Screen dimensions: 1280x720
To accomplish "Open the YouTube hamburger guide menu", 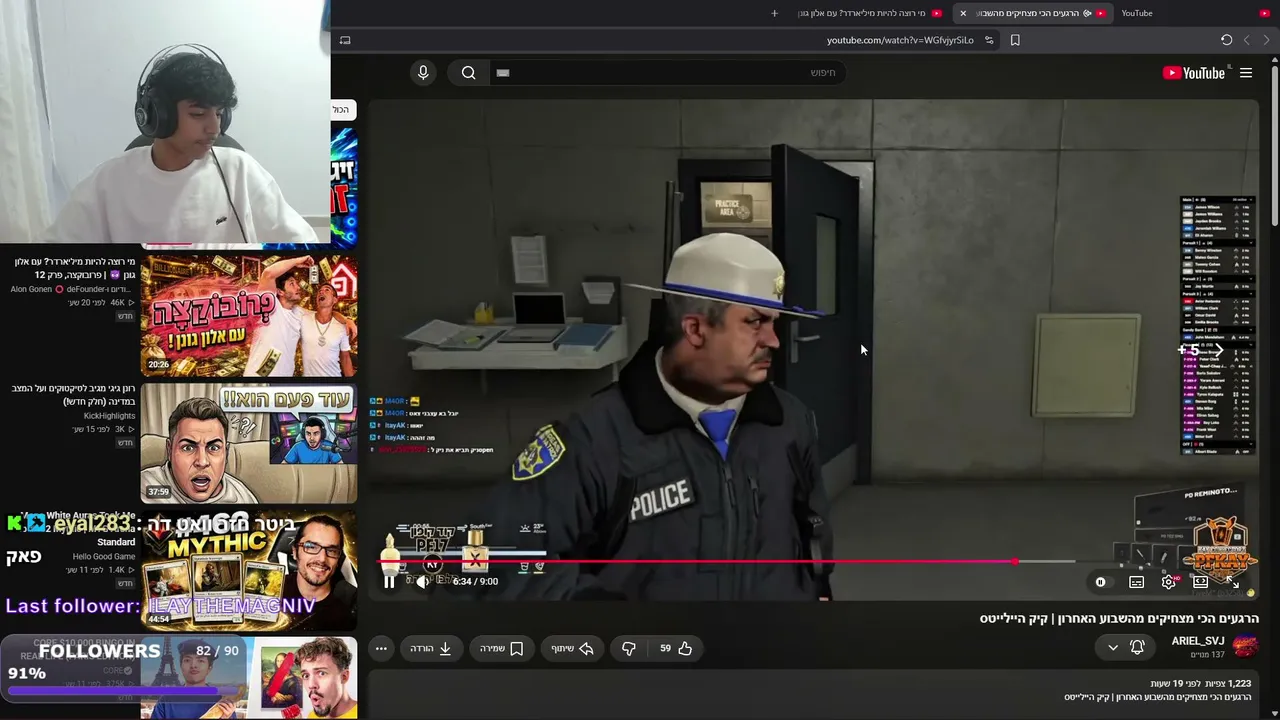I will (x=1246, y=73).
